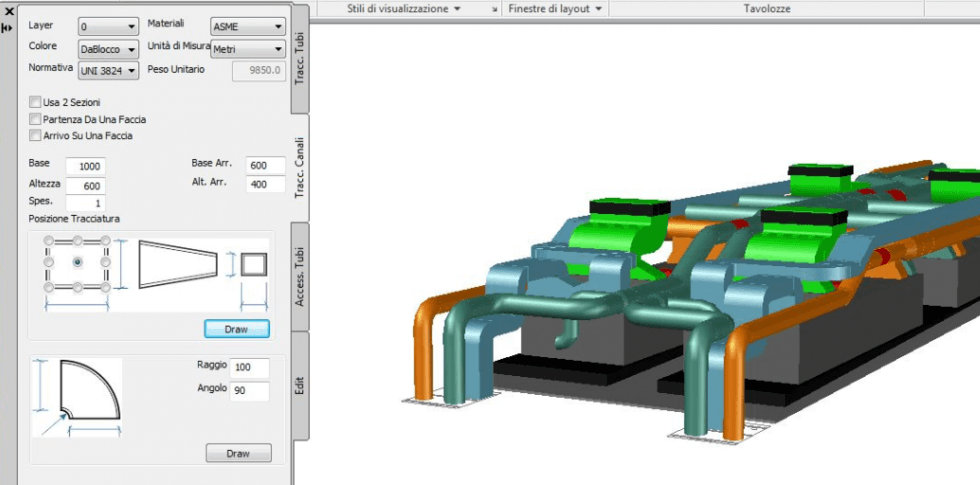Enable the Usa 2 Sezioni checkbox

pos(36,102)
